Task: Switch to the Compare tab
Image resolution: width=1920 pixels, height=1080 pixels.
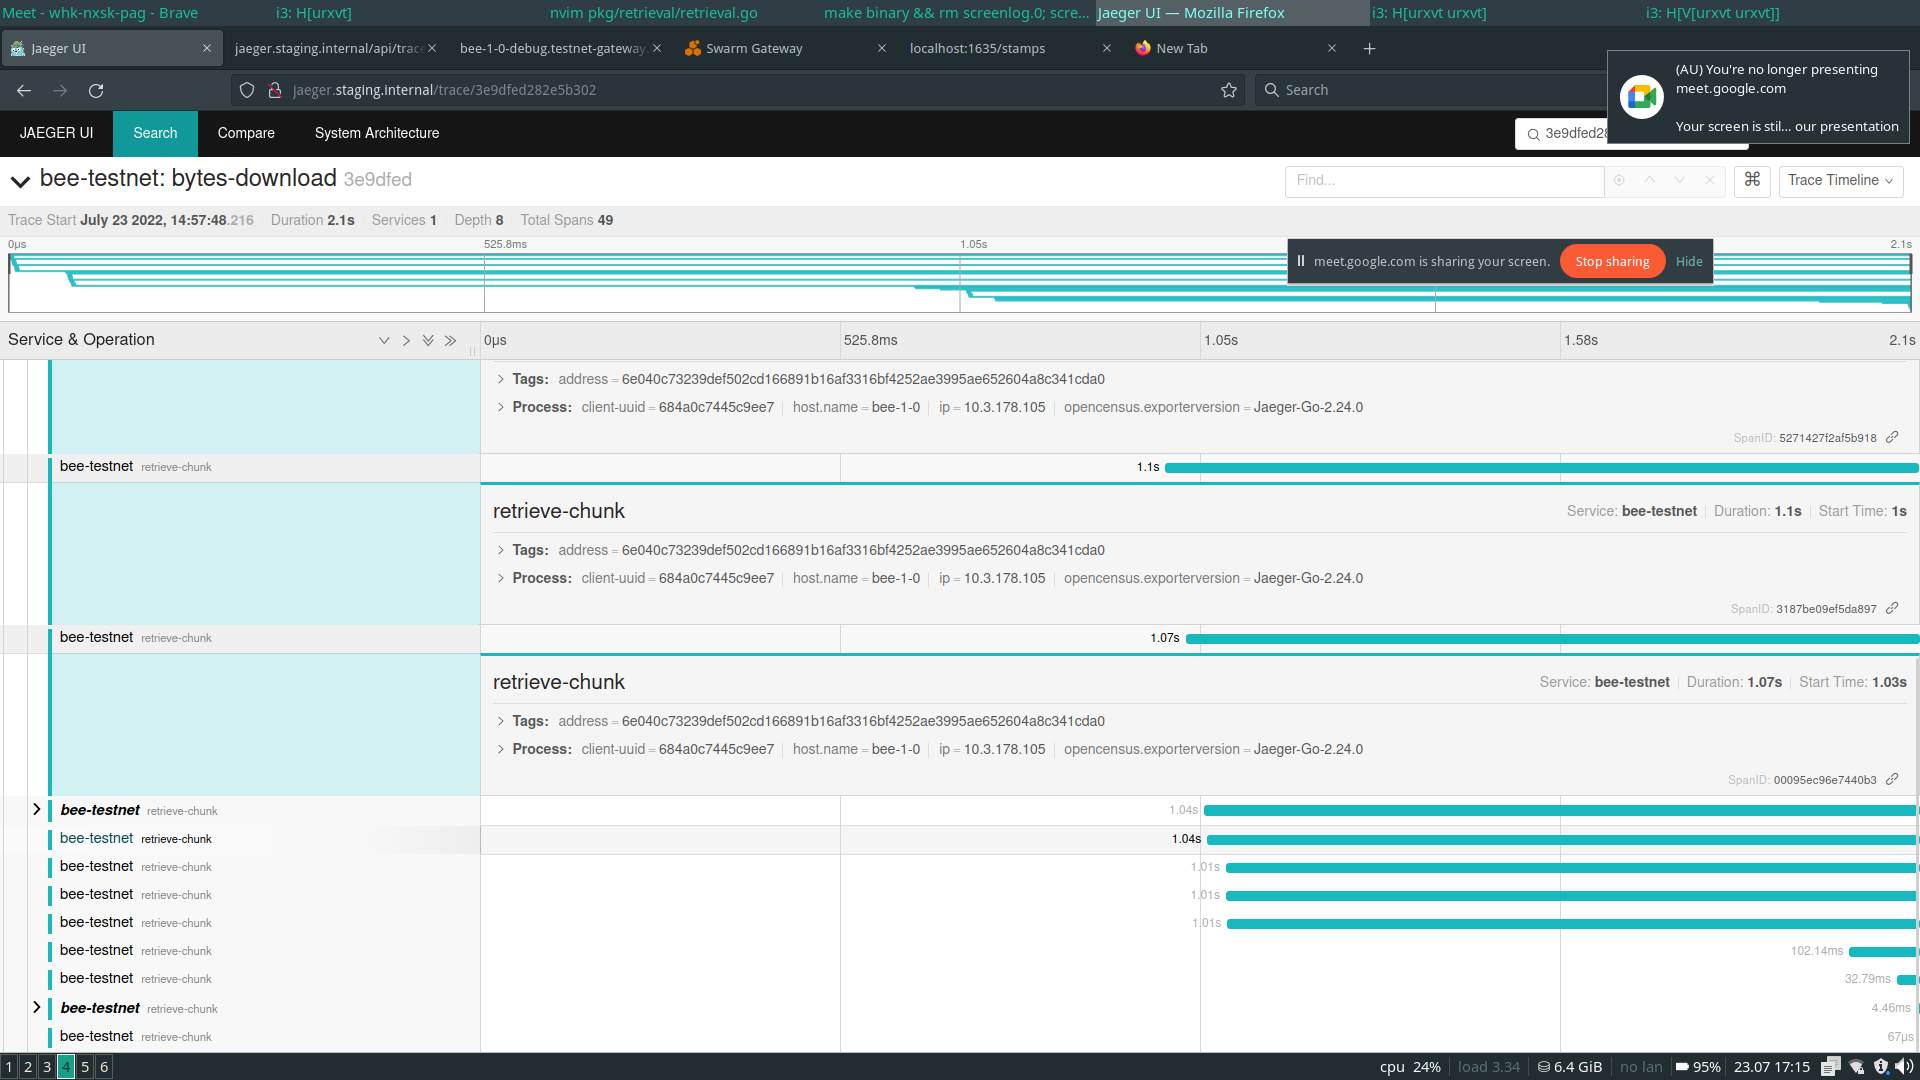Action: click(x=246, y=133)
